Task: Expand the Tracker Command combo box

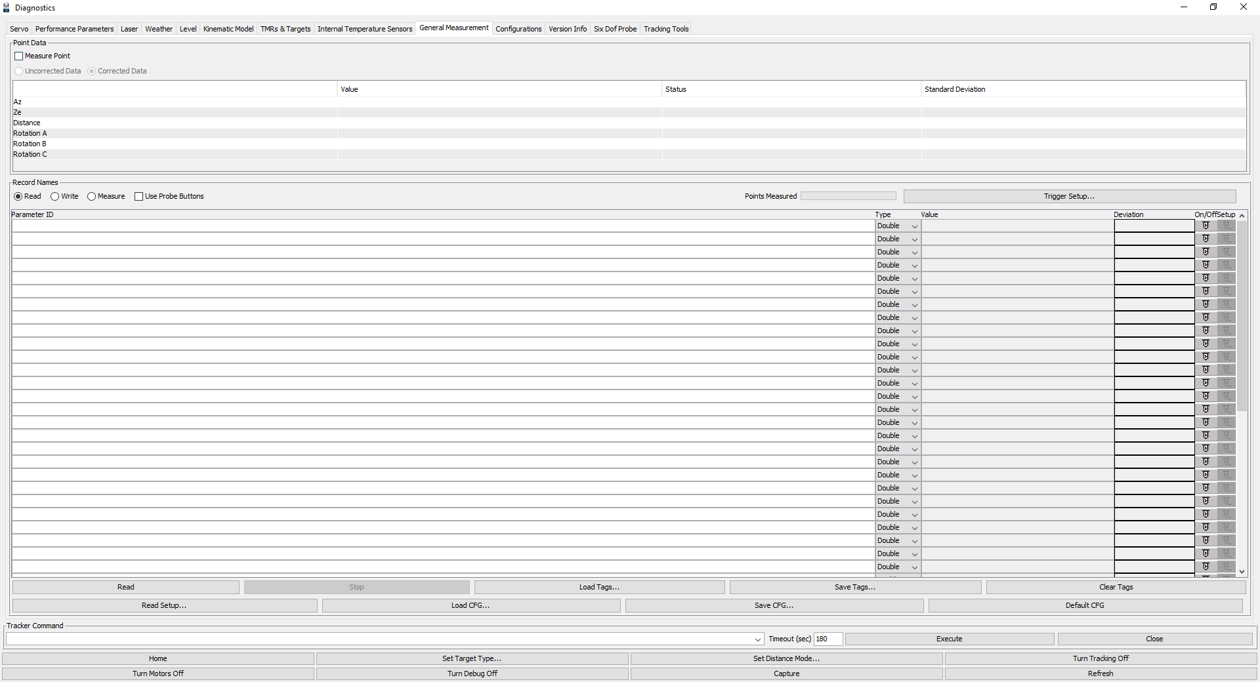Action: tap(758, 639)
